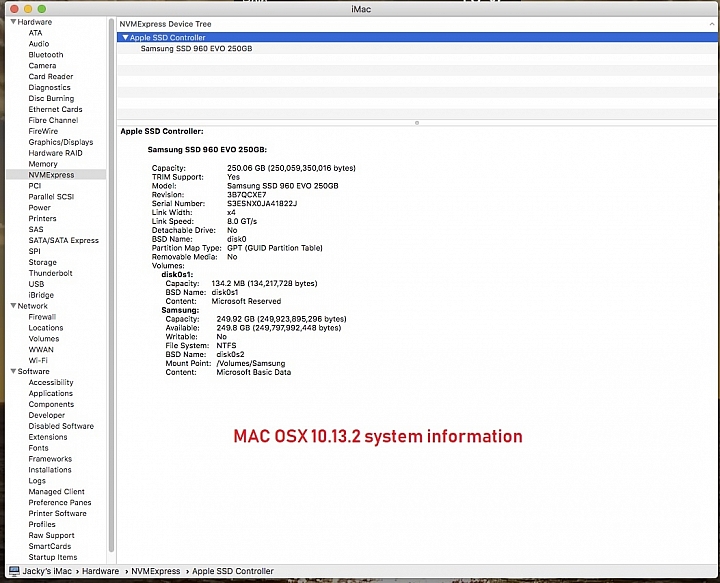The width and height of the screenshot is (720, 583).
Task: Select Printers in the sidebar
Action: [42, 219]
